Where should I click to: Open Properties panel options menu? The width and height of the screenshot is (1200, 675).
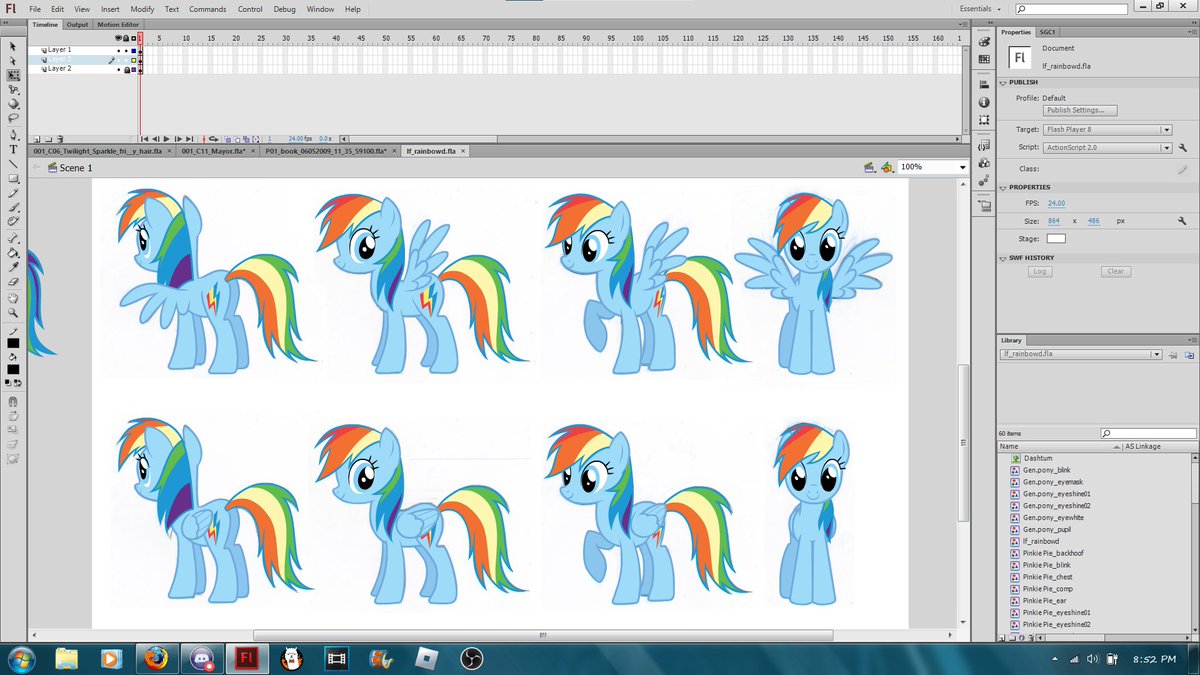click(x=1190, y=32)
